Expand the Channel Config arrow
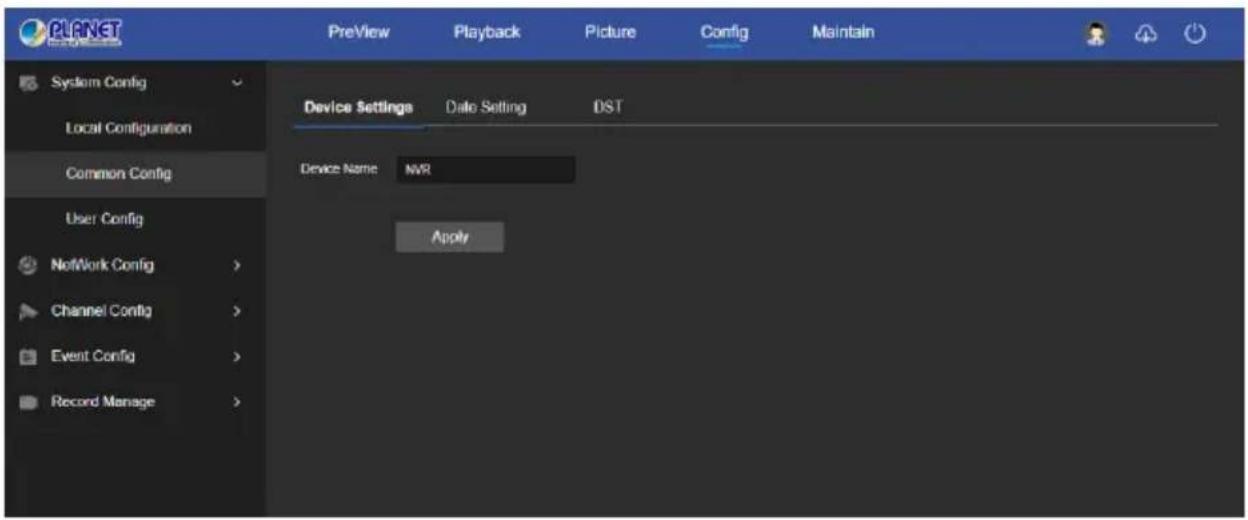Screen dimensions: 1248x520 click(236, 312)
